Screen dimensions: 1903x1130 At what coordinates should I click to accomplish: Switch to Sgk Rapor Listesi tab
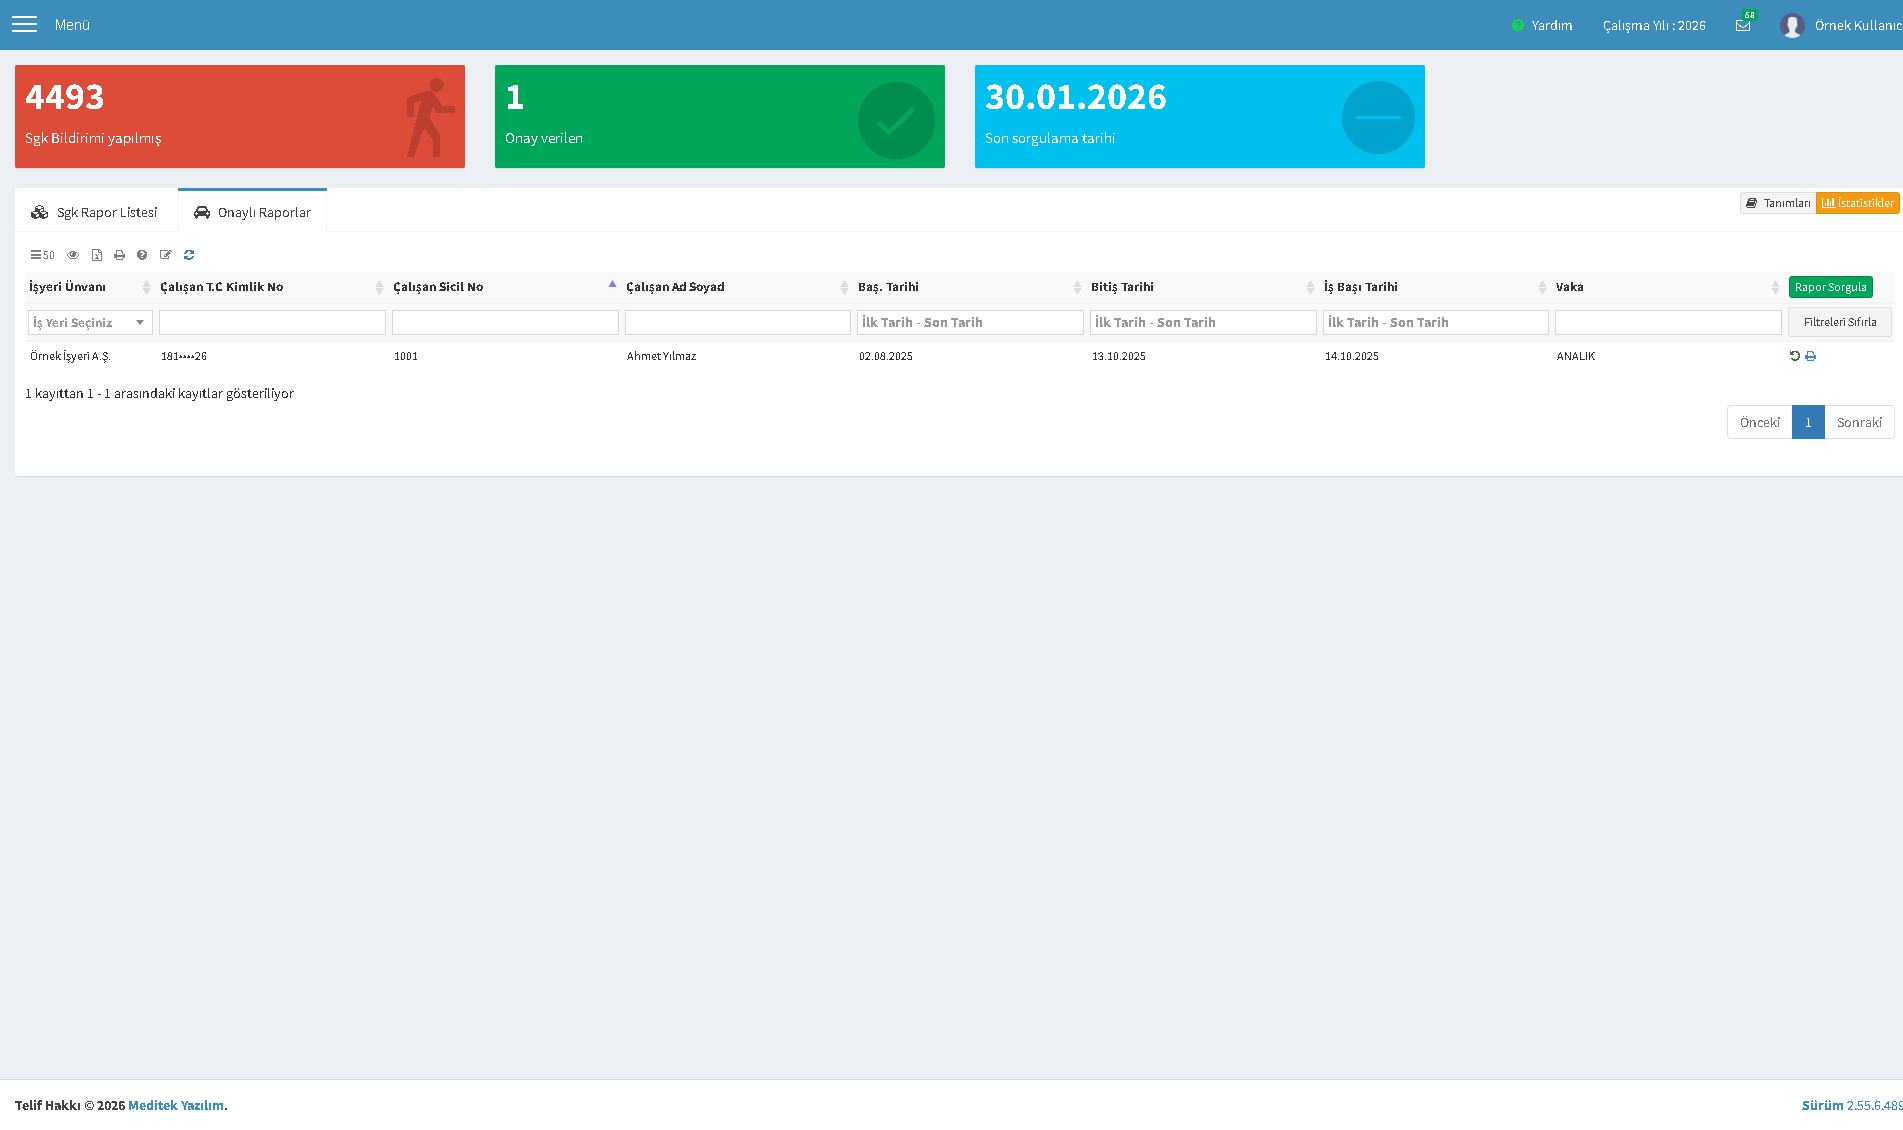pyautogui.click(x=96, y=212)
